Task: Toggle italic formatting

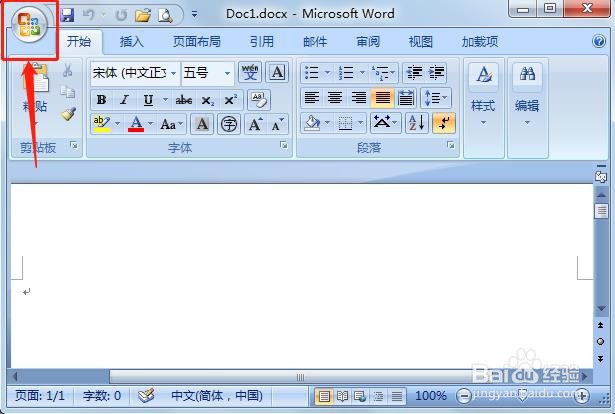Action: [124, 100]
